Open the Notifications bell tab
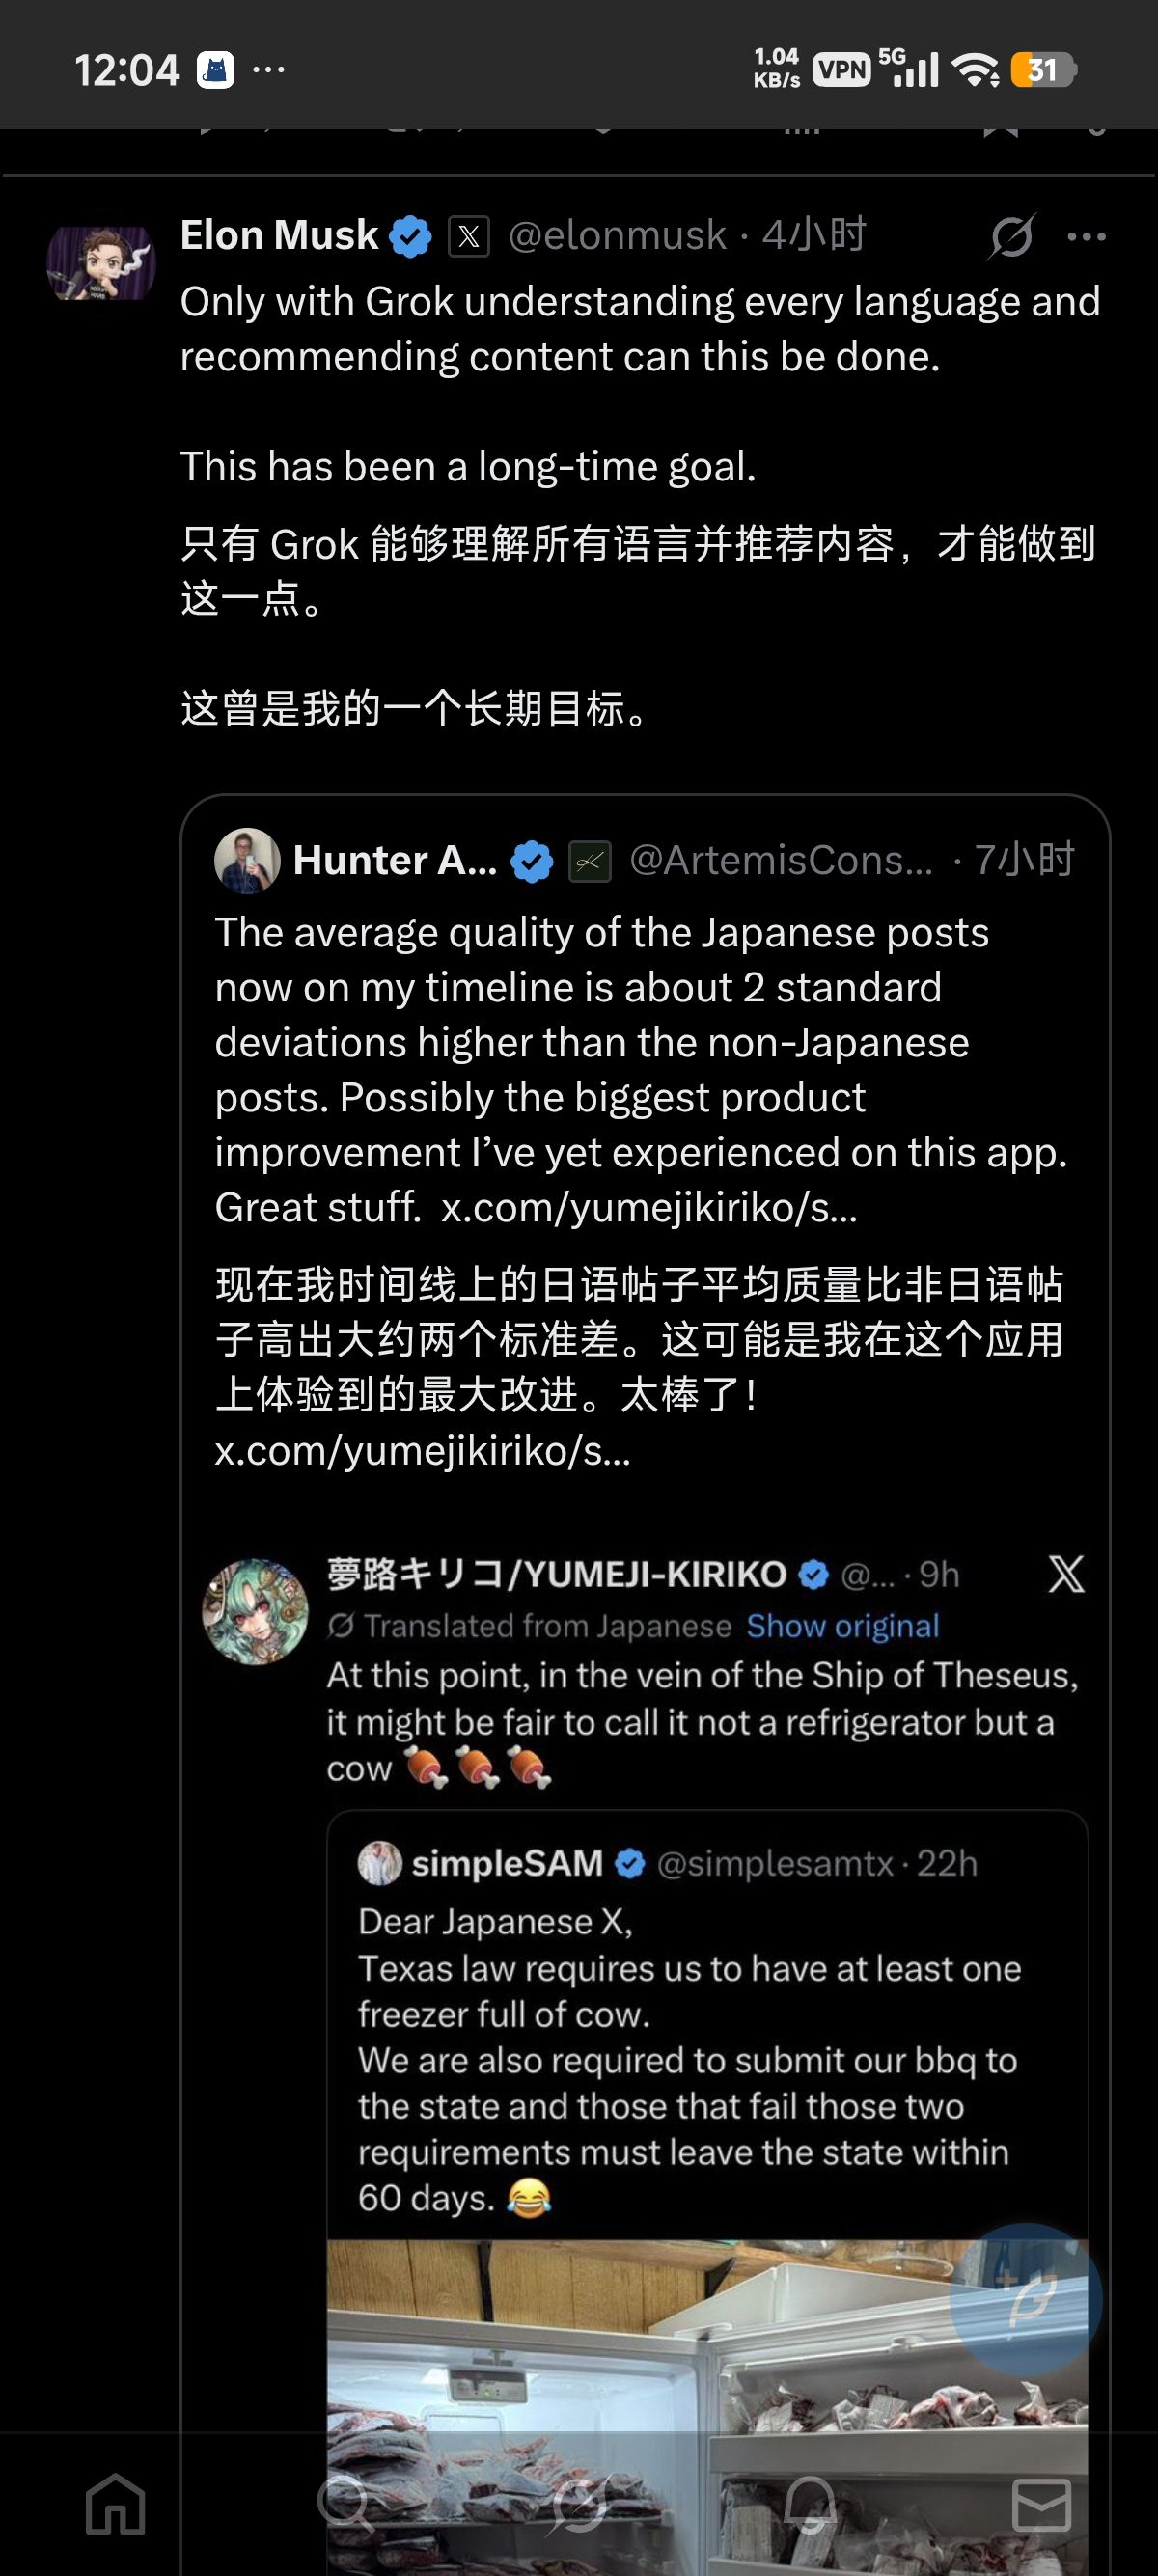Viewport: 1158px width, 2576px height. click(x=810, y=2505)
